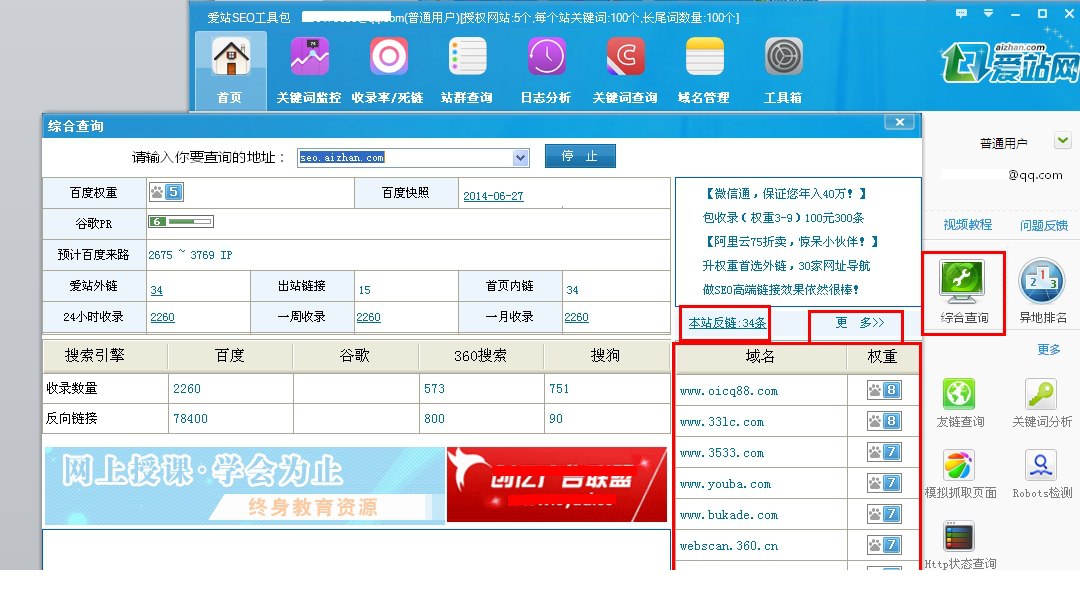Open 爱站外链 value 34 link
This screenshot has width=1080, height=592.
156,290
